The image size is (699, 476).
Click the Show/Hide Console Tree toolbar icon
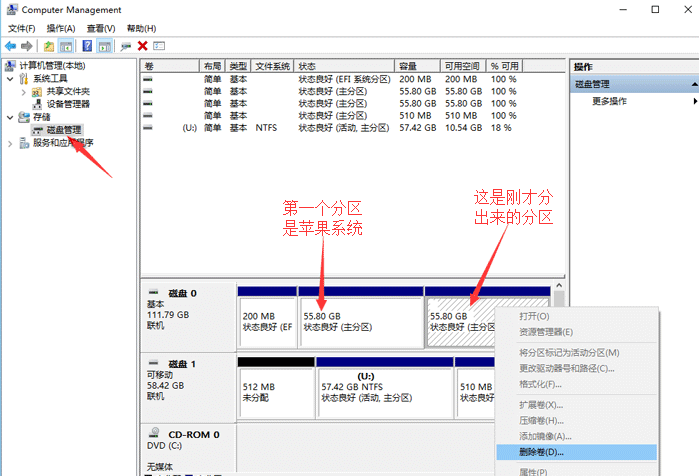(x=66, y=46)
